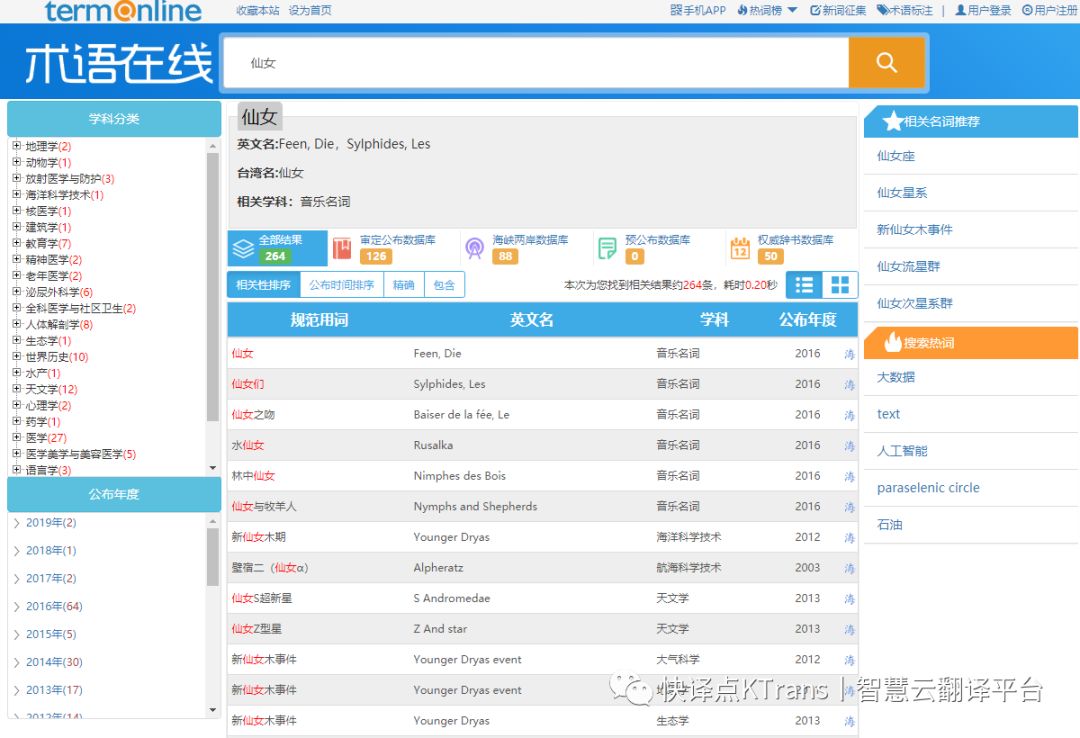Expand 动物学 category node
Viewport: 1080px width, 738px height.
coord(17,162)
